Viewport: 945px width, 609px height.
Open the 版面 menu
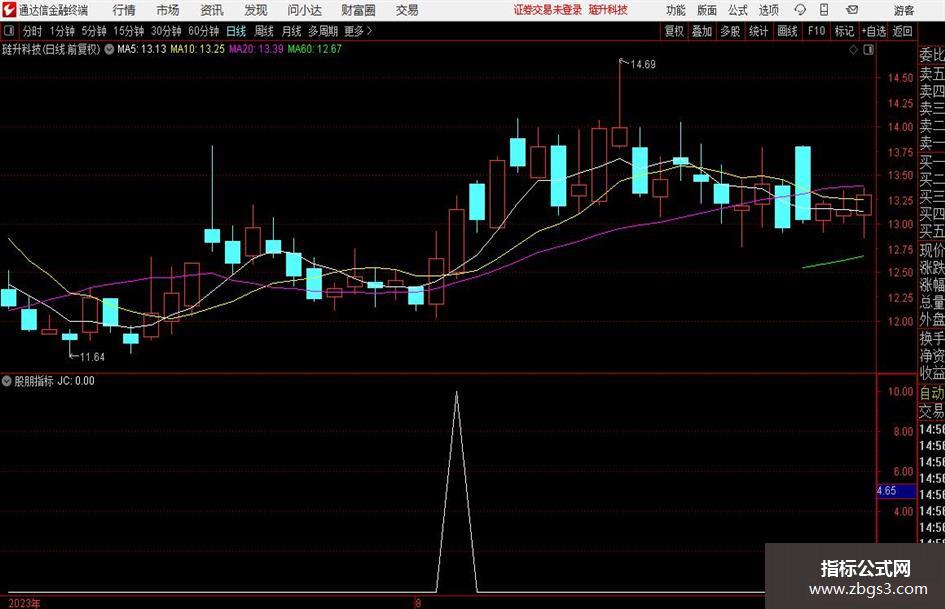pyautogui.click(x=707, y=10)
